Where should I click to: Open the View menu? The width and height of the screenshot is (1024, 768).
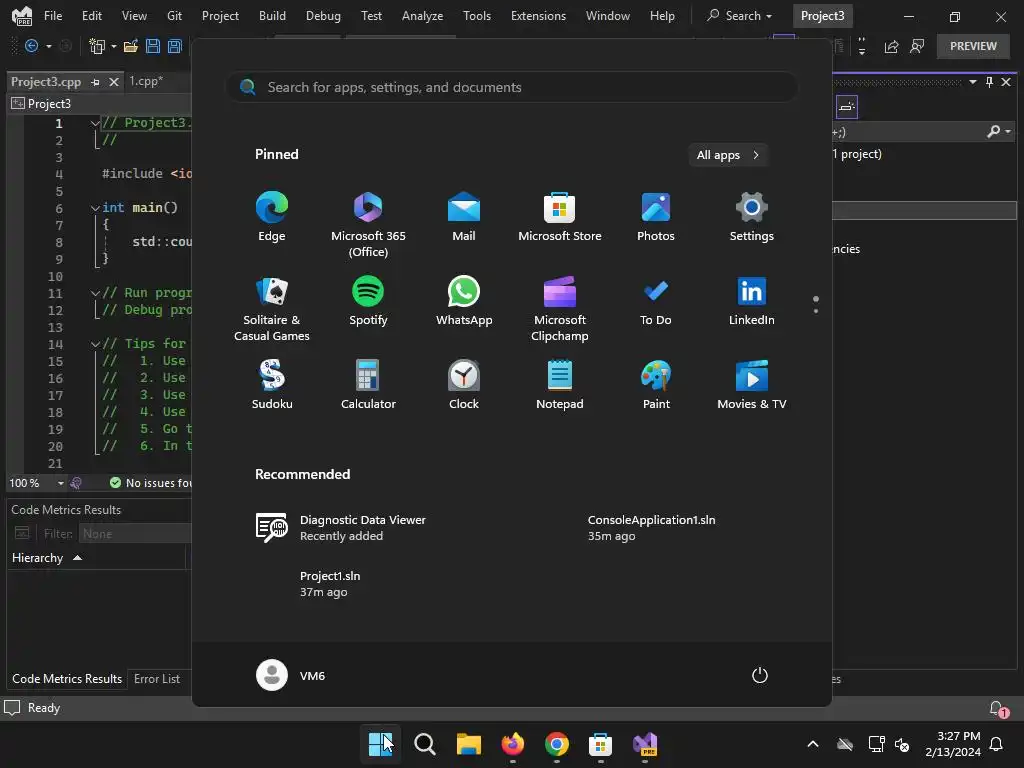coord(134,16)
